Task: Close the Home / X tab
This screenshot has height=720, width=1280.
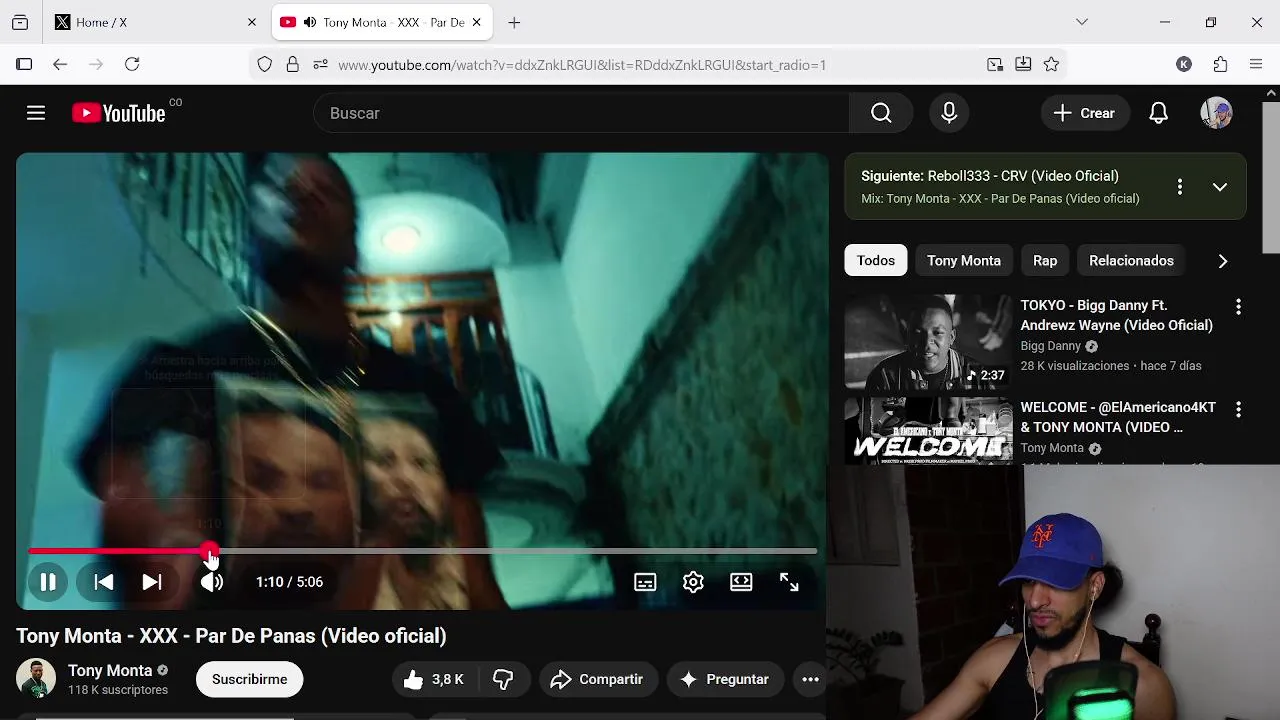Action: (252, 22)
